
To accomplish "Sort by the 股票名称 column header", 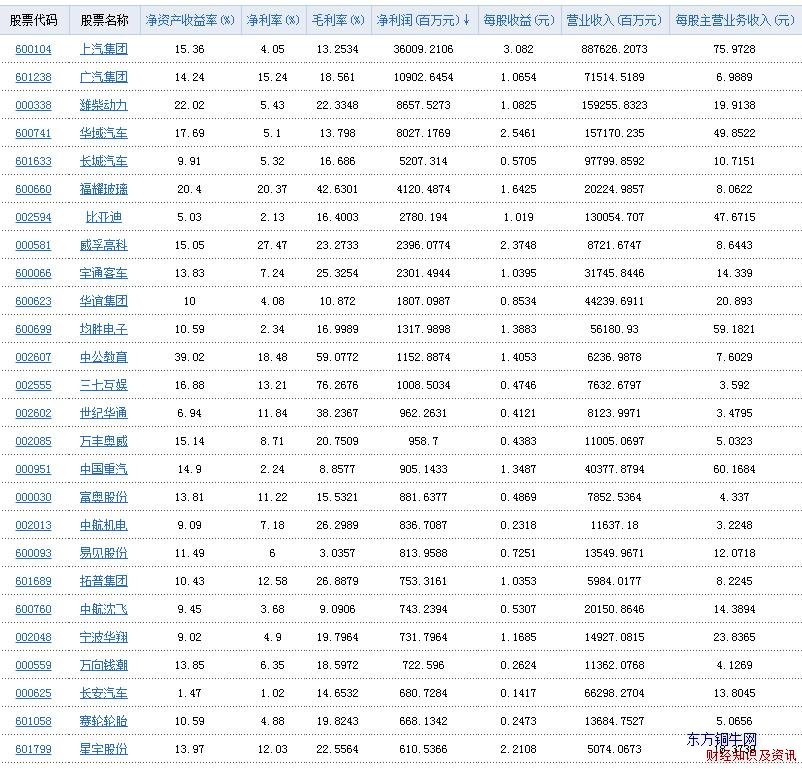I will (x=104, y=20).
